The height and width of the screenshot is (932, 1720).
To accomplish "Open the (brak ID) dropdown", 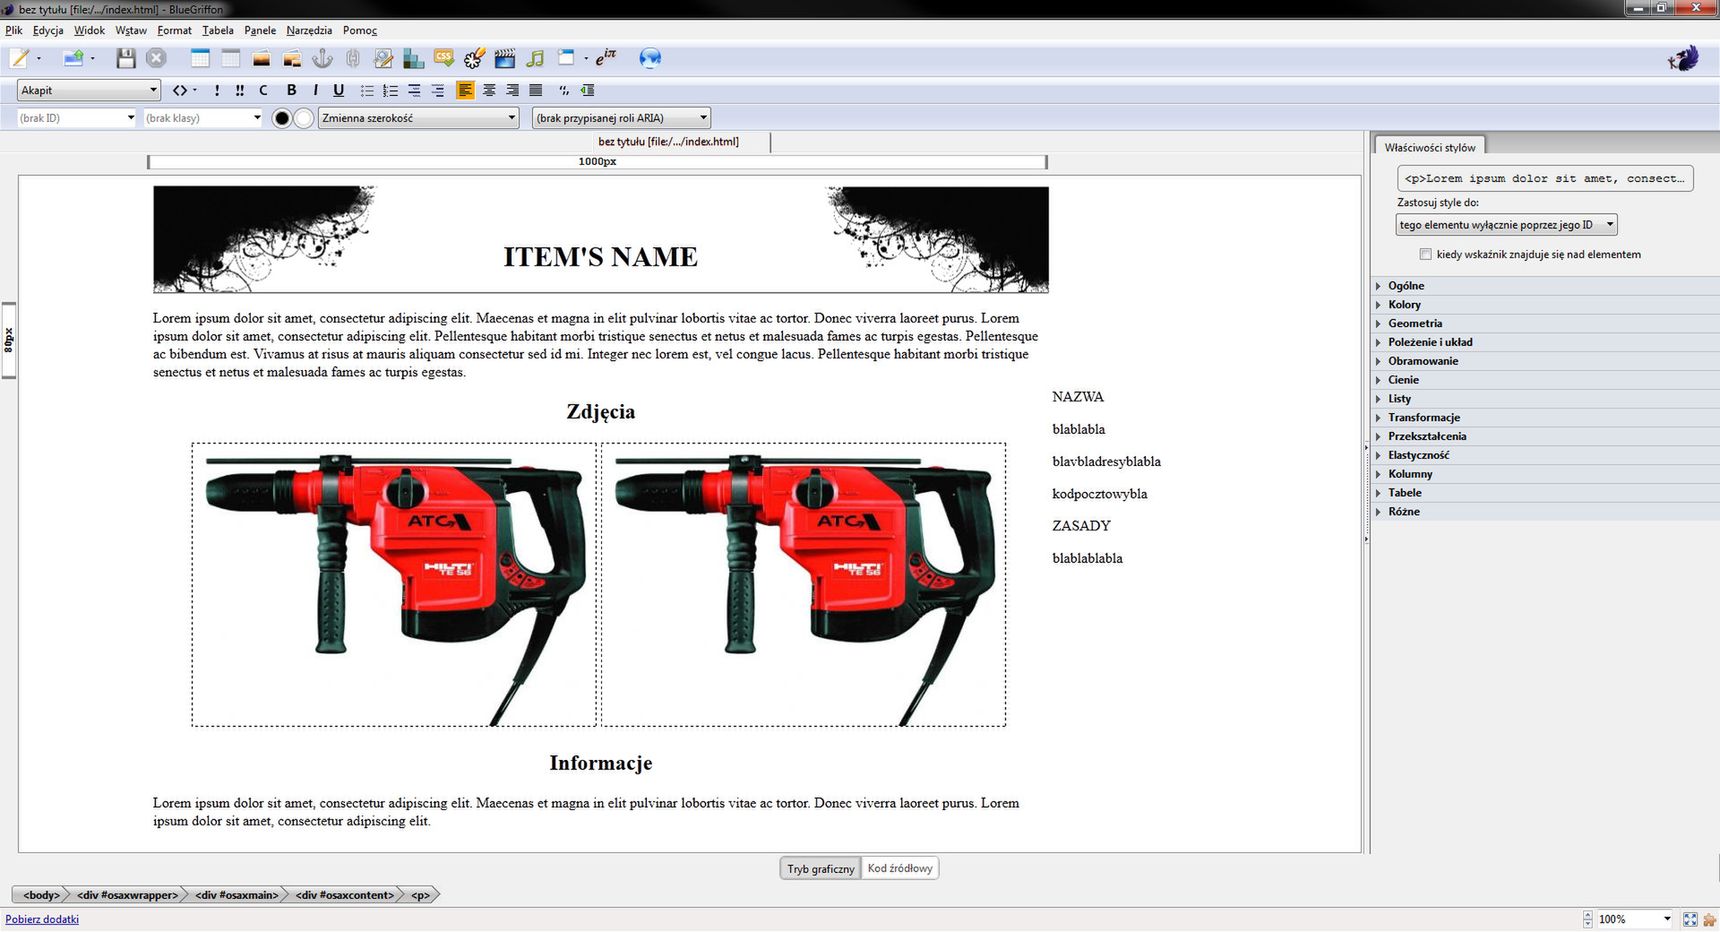I will [77, 118].
